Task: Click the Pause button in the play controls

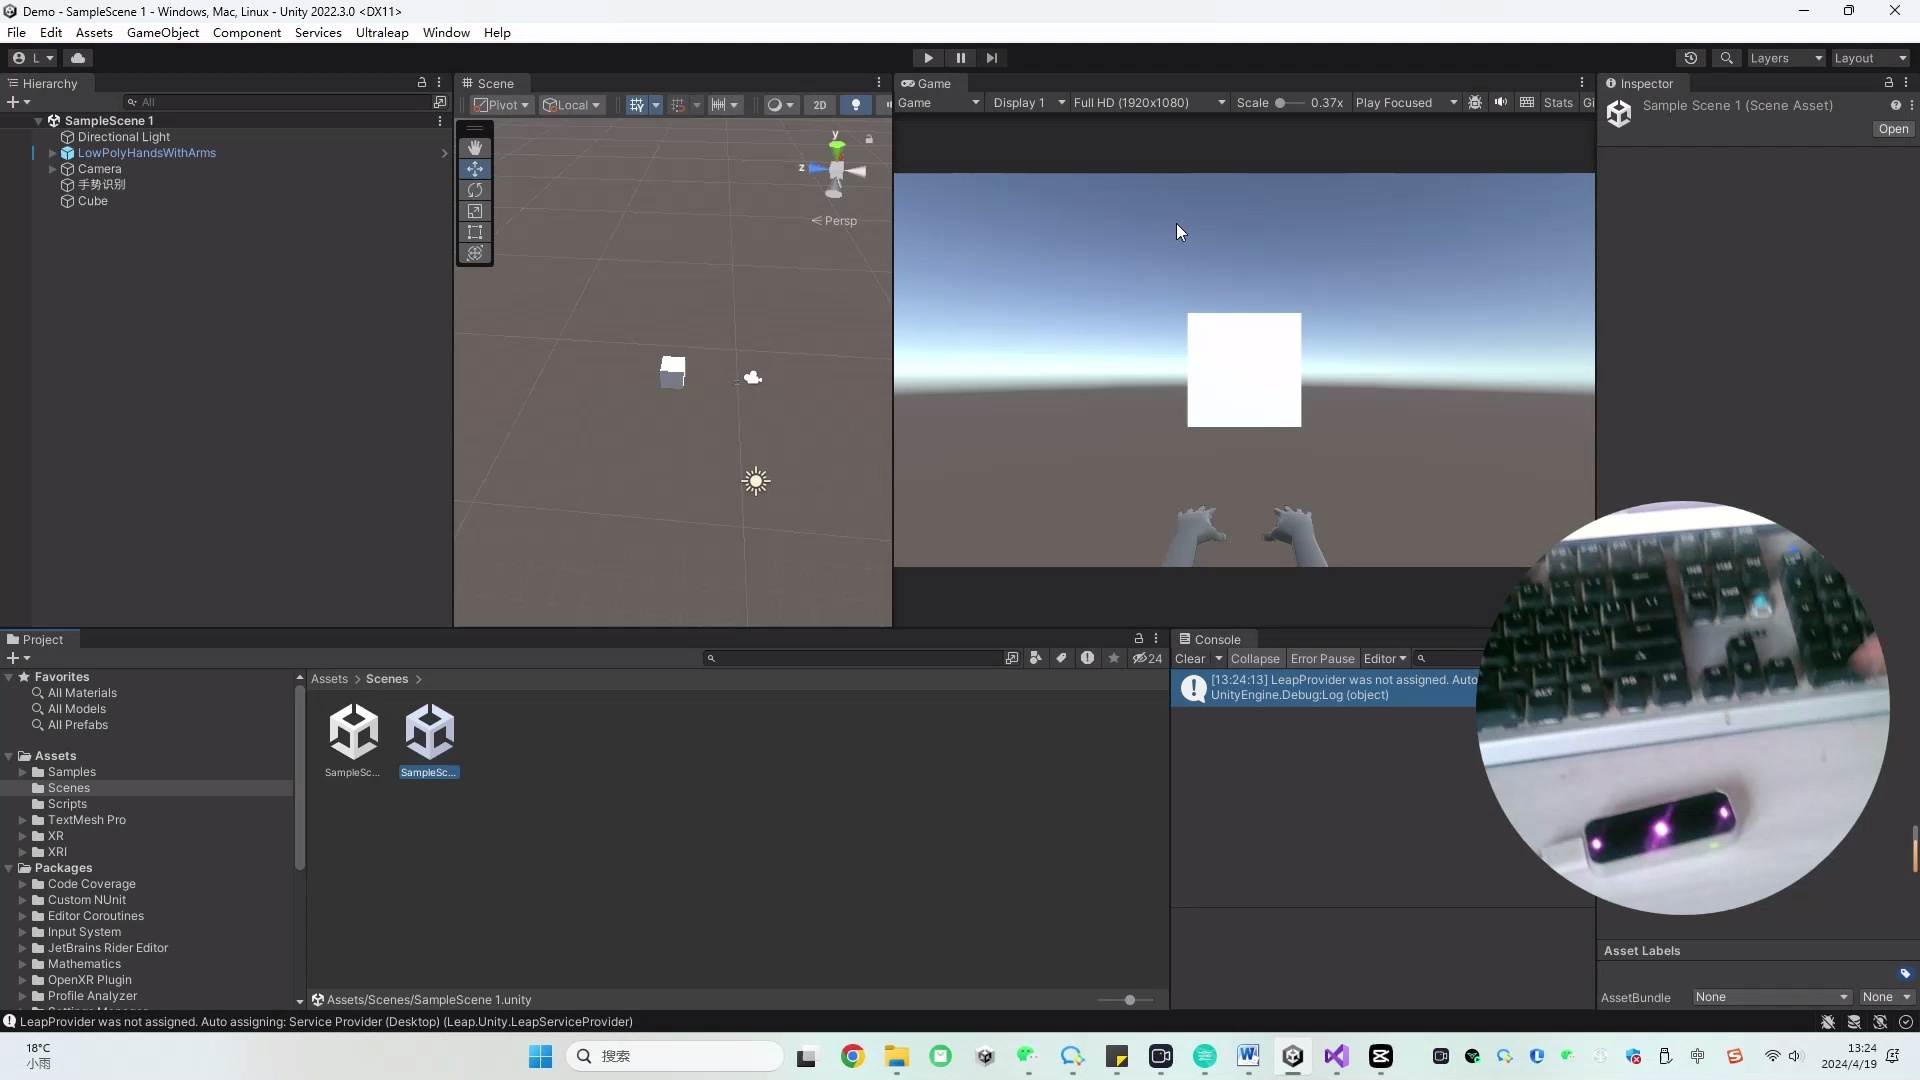Action: pos(959,58)
